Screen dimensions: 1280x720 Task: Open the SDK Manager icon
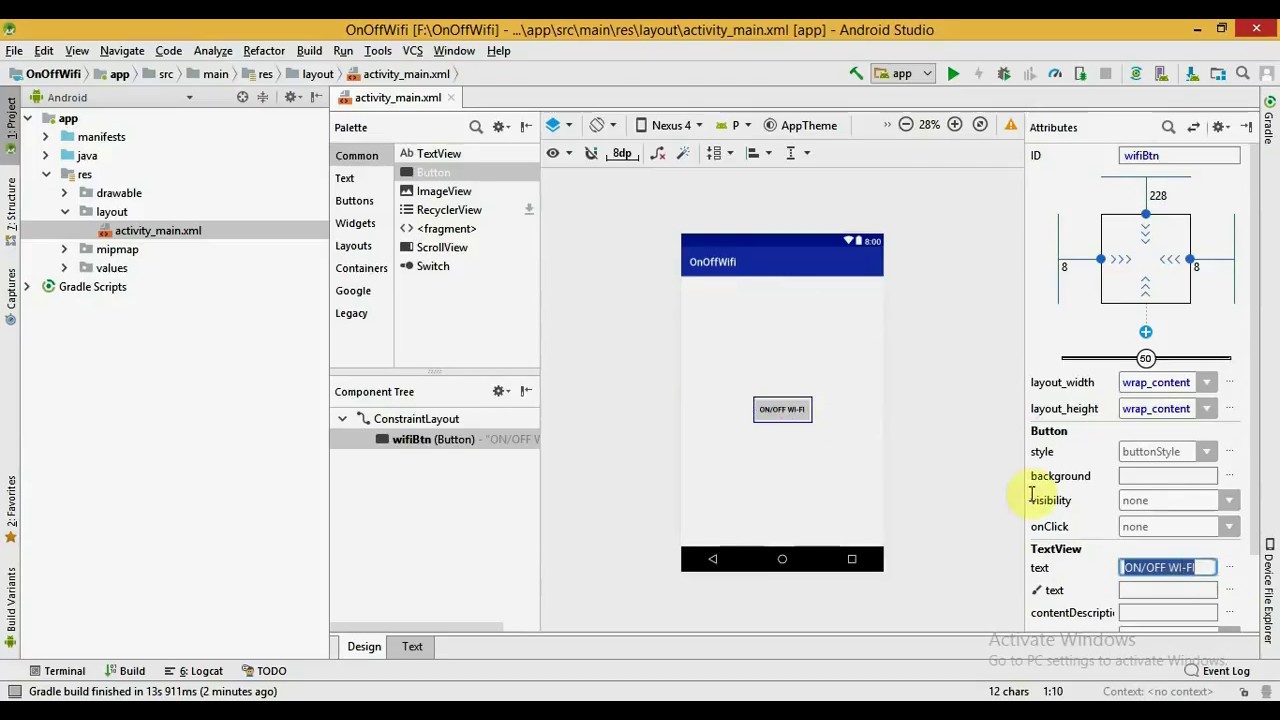pos(1190,73)
